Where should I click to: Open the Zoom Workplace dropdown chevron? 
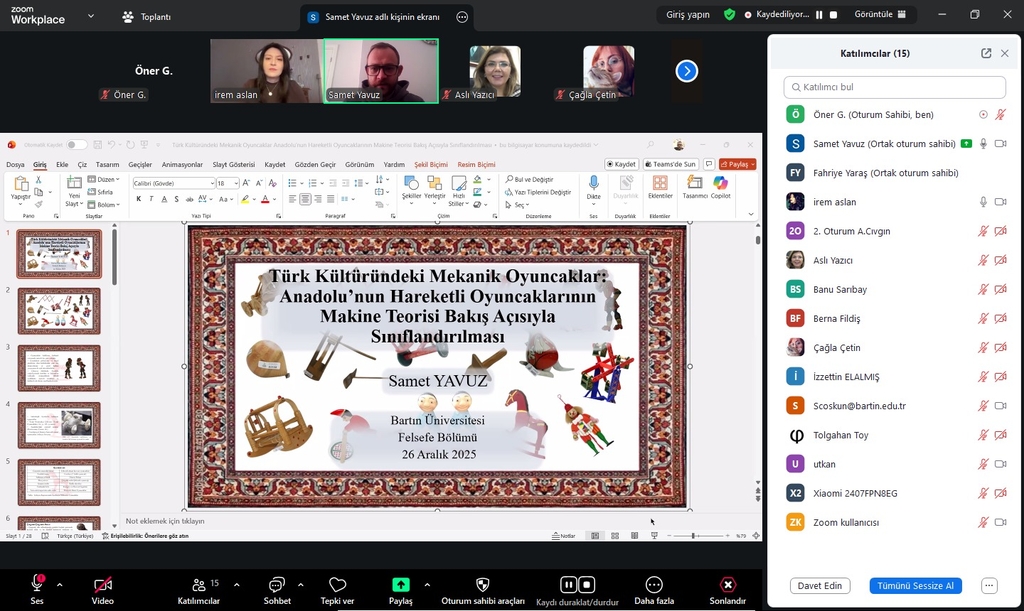pos(91,17)
